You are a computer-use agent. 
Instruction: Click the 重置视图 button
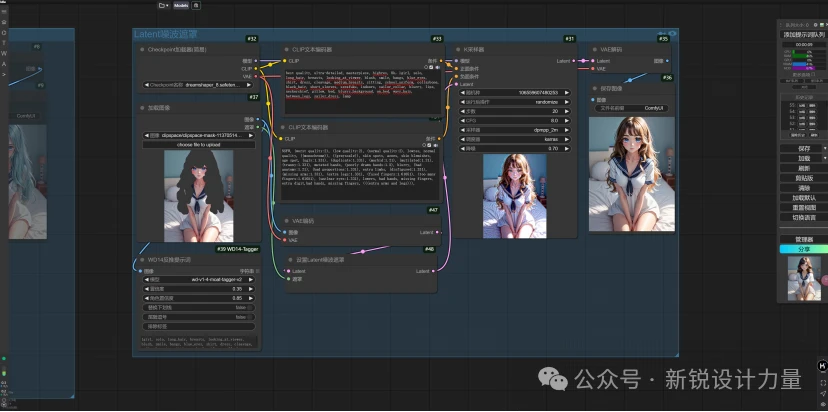[x=804, y=208]
